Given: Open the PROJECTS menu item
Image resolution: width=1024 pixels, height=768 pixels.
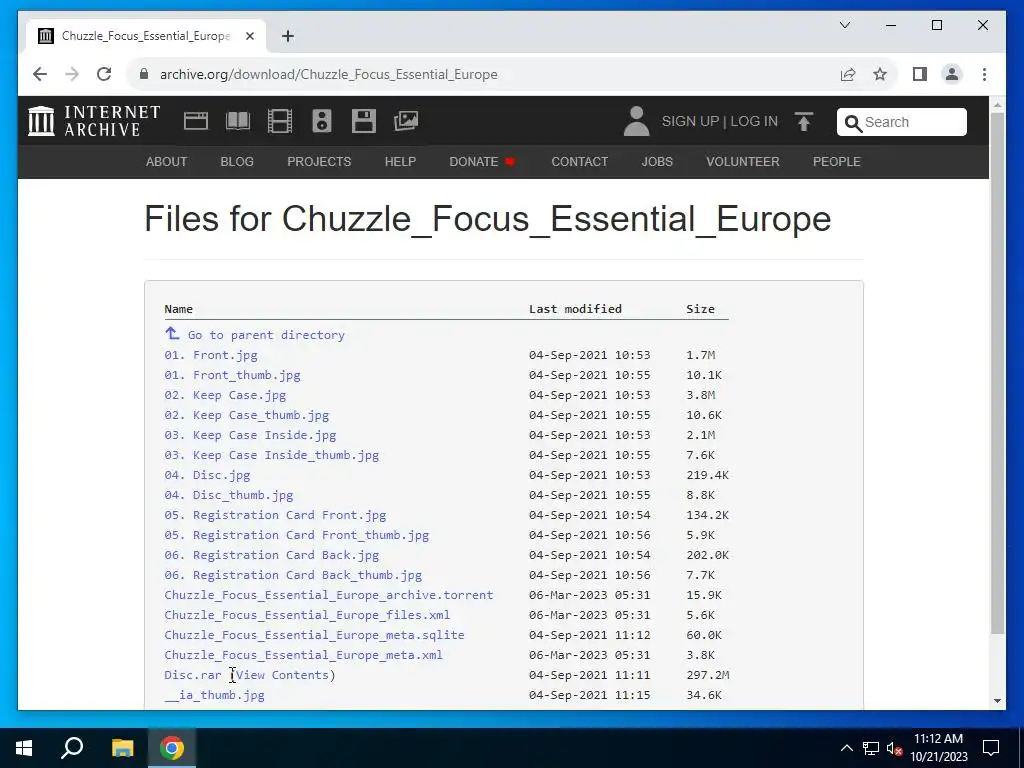Looking at the screenshot, I should click(319, 161).
